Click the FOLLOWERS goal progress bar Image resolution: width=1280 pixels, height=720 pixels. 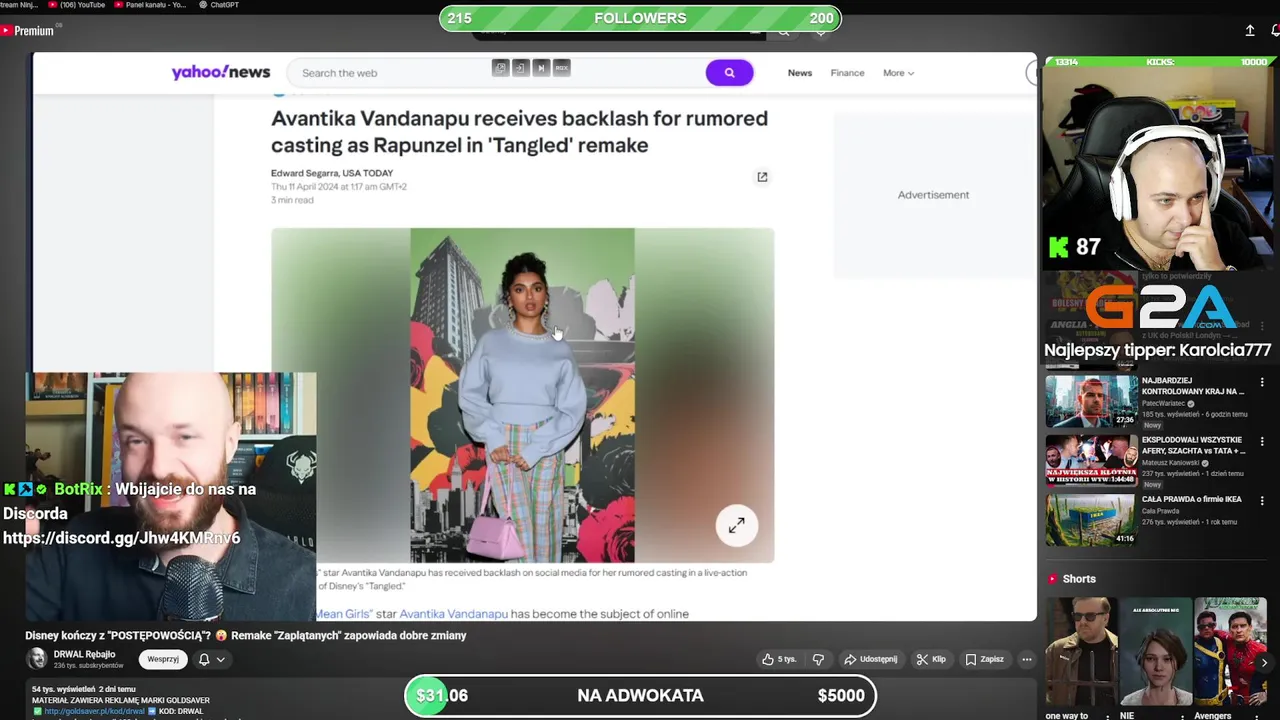point(640,18)
